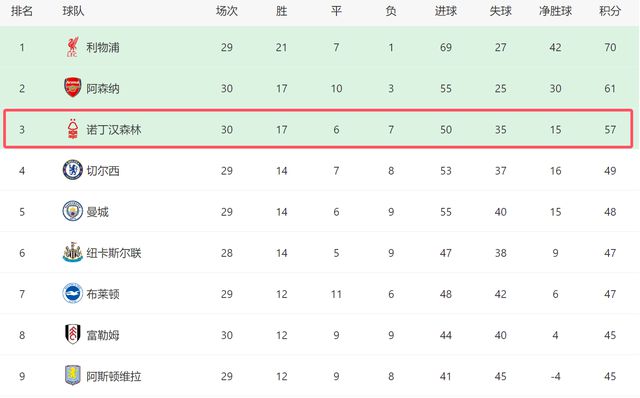Click the 球队 column header
This screenshot has width=640, height=398.
click(x=73, y=11)
